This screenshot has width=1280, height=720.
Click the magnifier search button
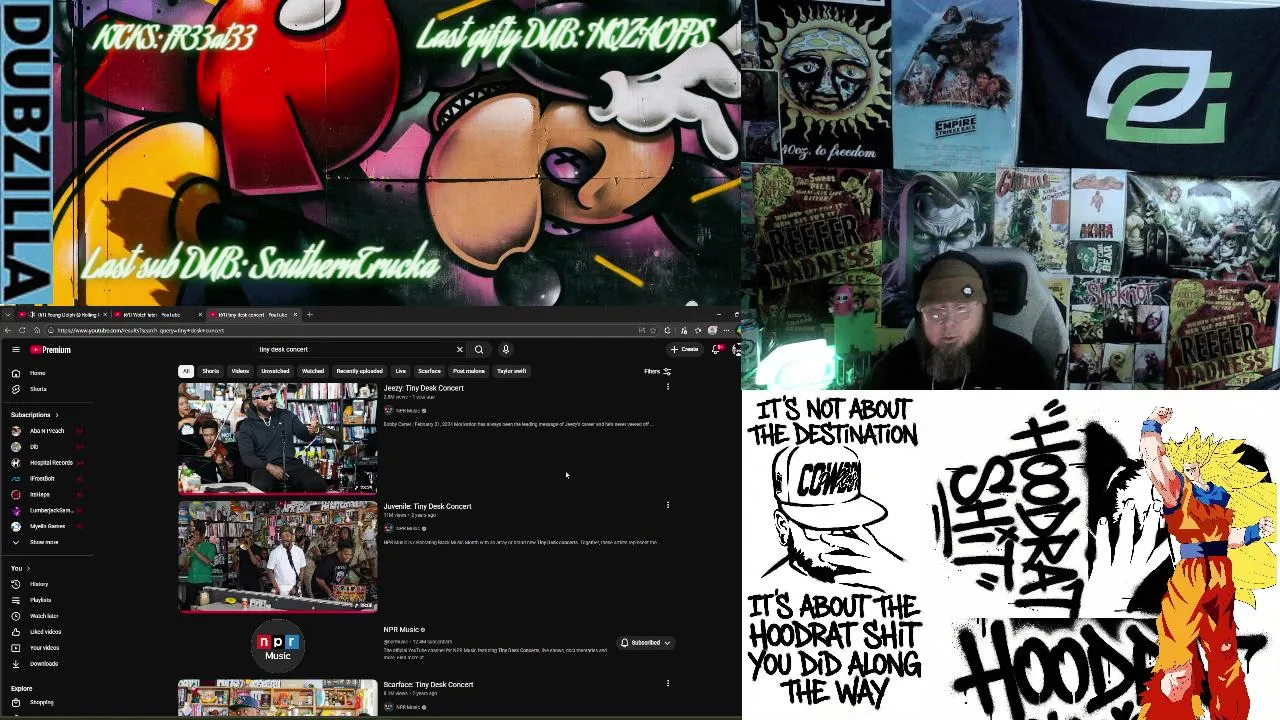coord(479,350)
